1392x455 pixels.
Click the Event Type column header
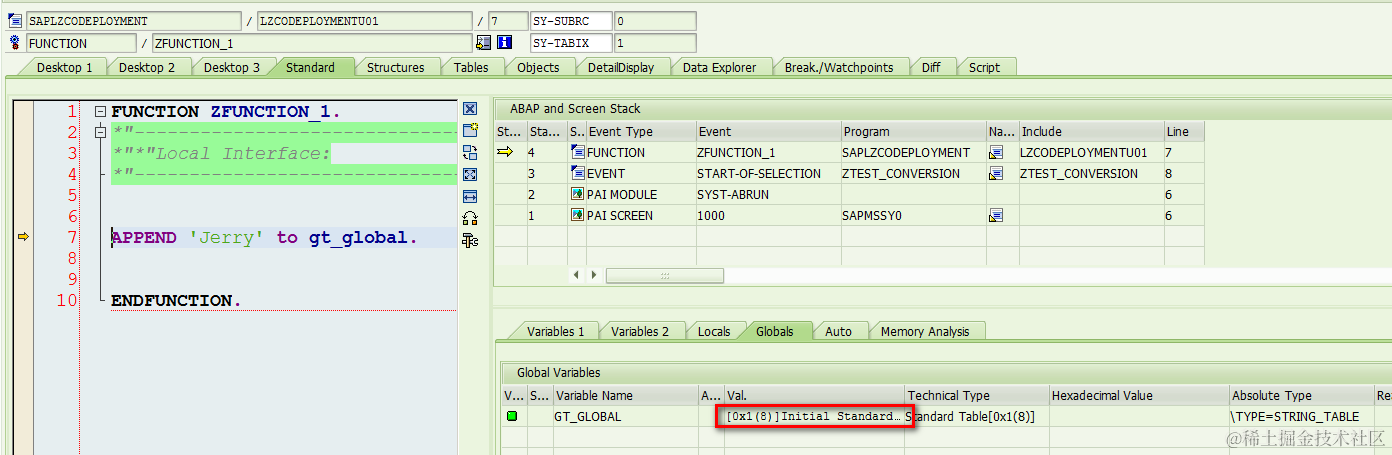[641, 131]
